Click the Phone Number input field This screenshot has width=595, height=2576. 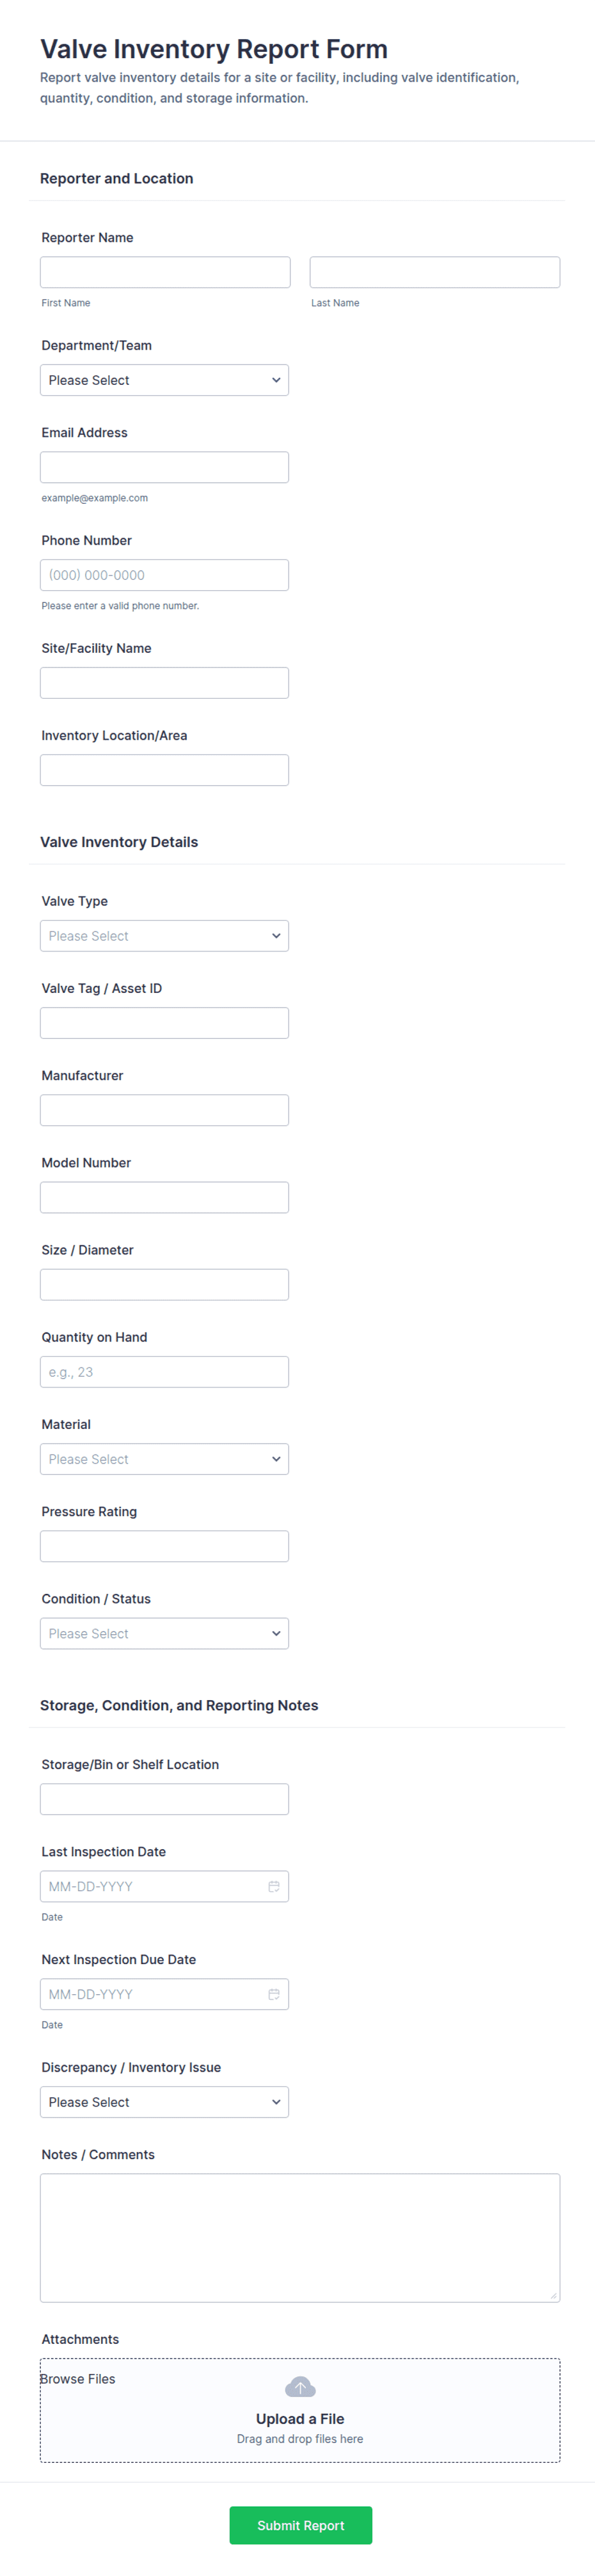[x=164, y=575]
